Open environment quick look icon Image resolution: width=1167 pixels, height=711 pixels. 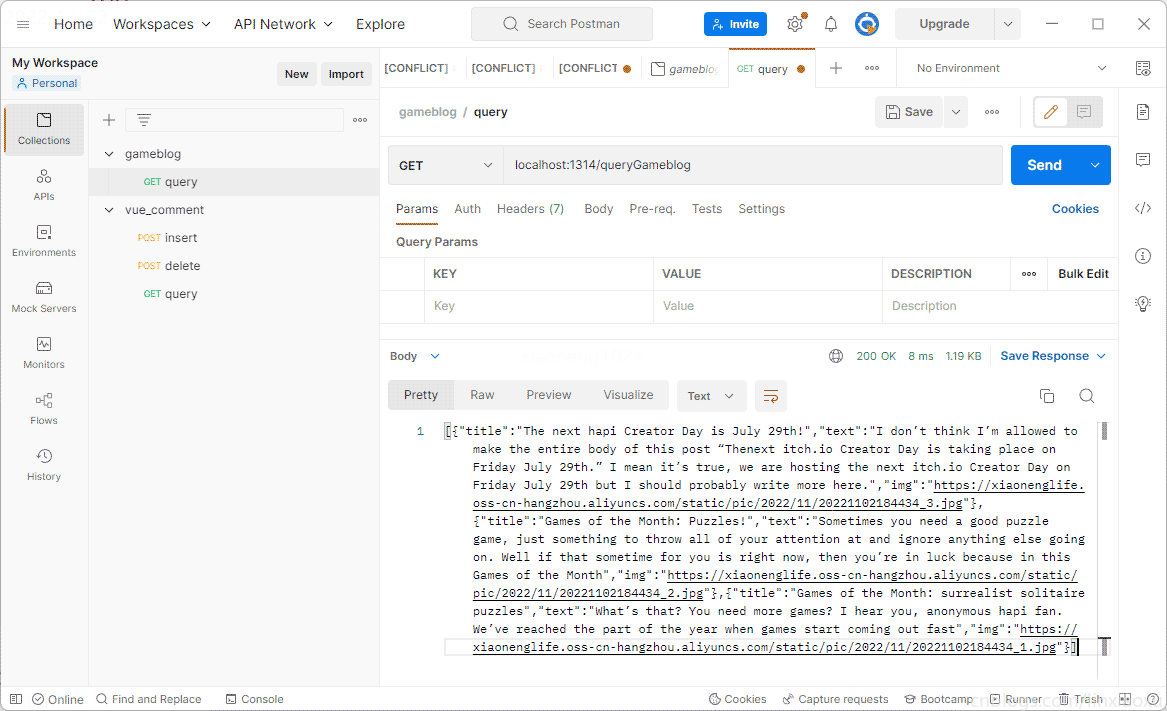1143,68
